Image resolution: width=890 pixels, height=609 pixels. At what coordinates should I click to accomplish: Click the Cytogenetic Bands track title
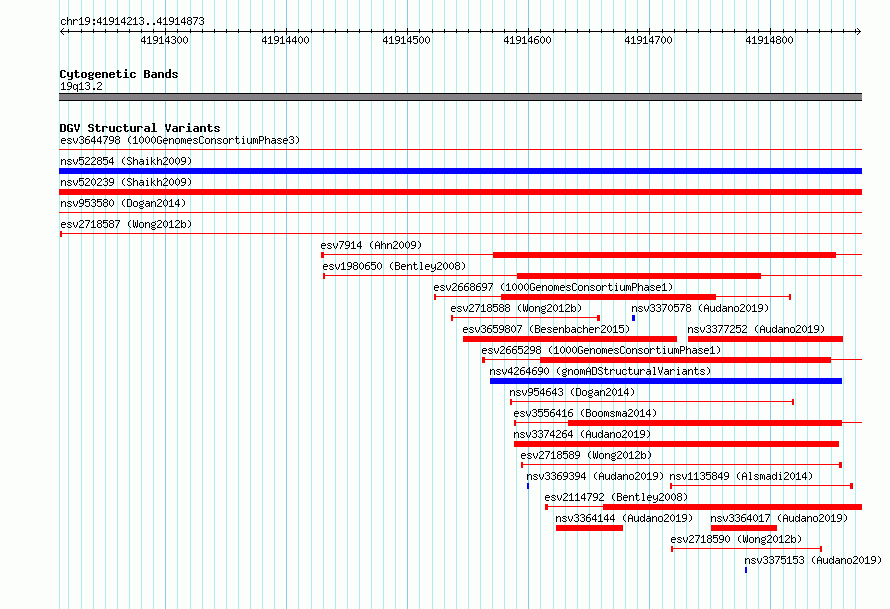(x=119, y=74)
